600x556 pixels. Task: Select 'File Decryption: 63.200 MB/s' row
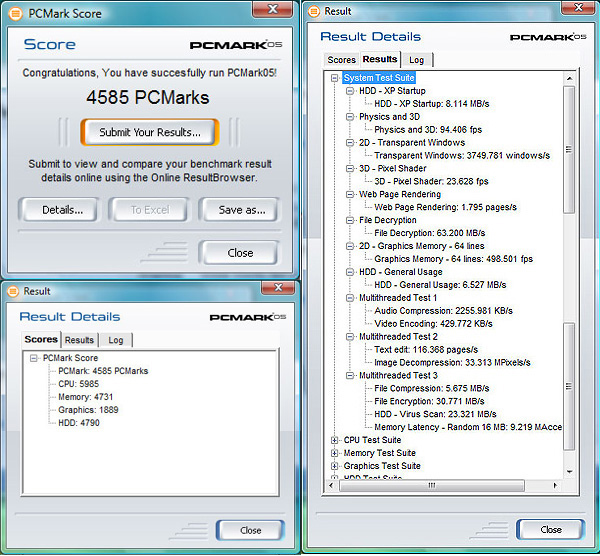click(430, 233)
